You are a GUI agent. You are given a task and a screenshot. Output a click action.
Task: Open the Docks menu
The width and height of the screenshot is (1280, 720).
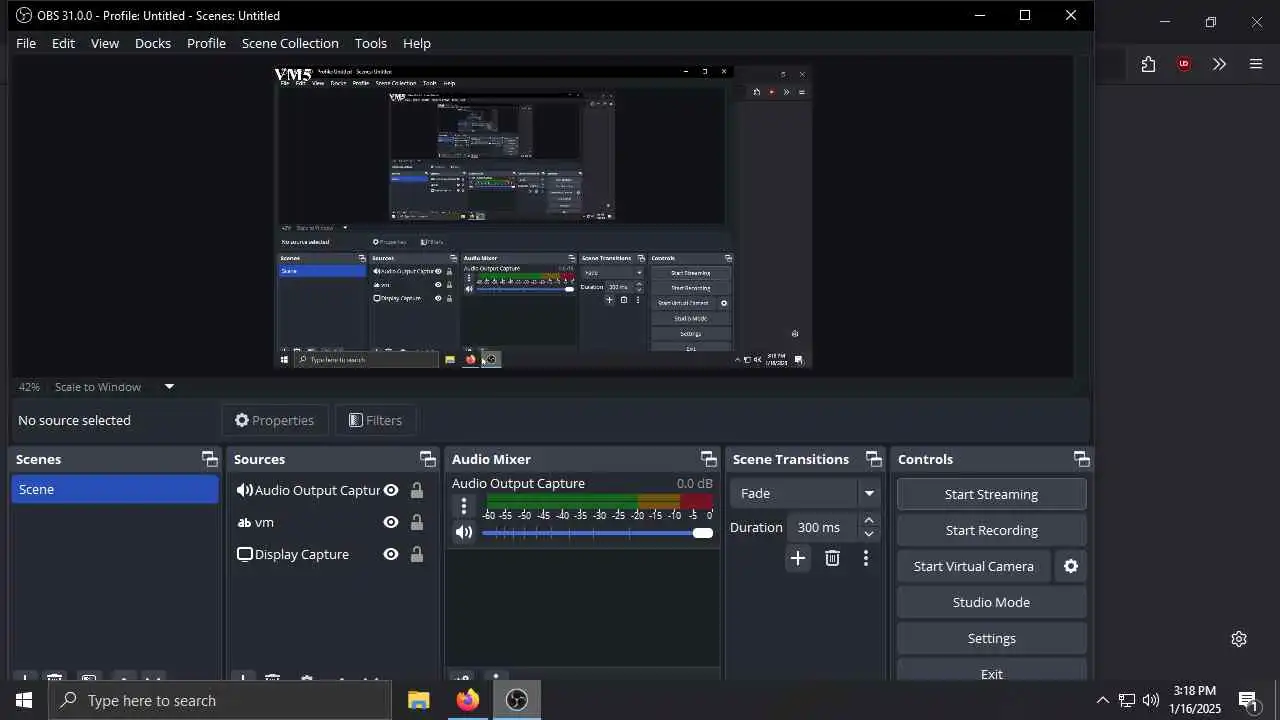coord(153,43)
